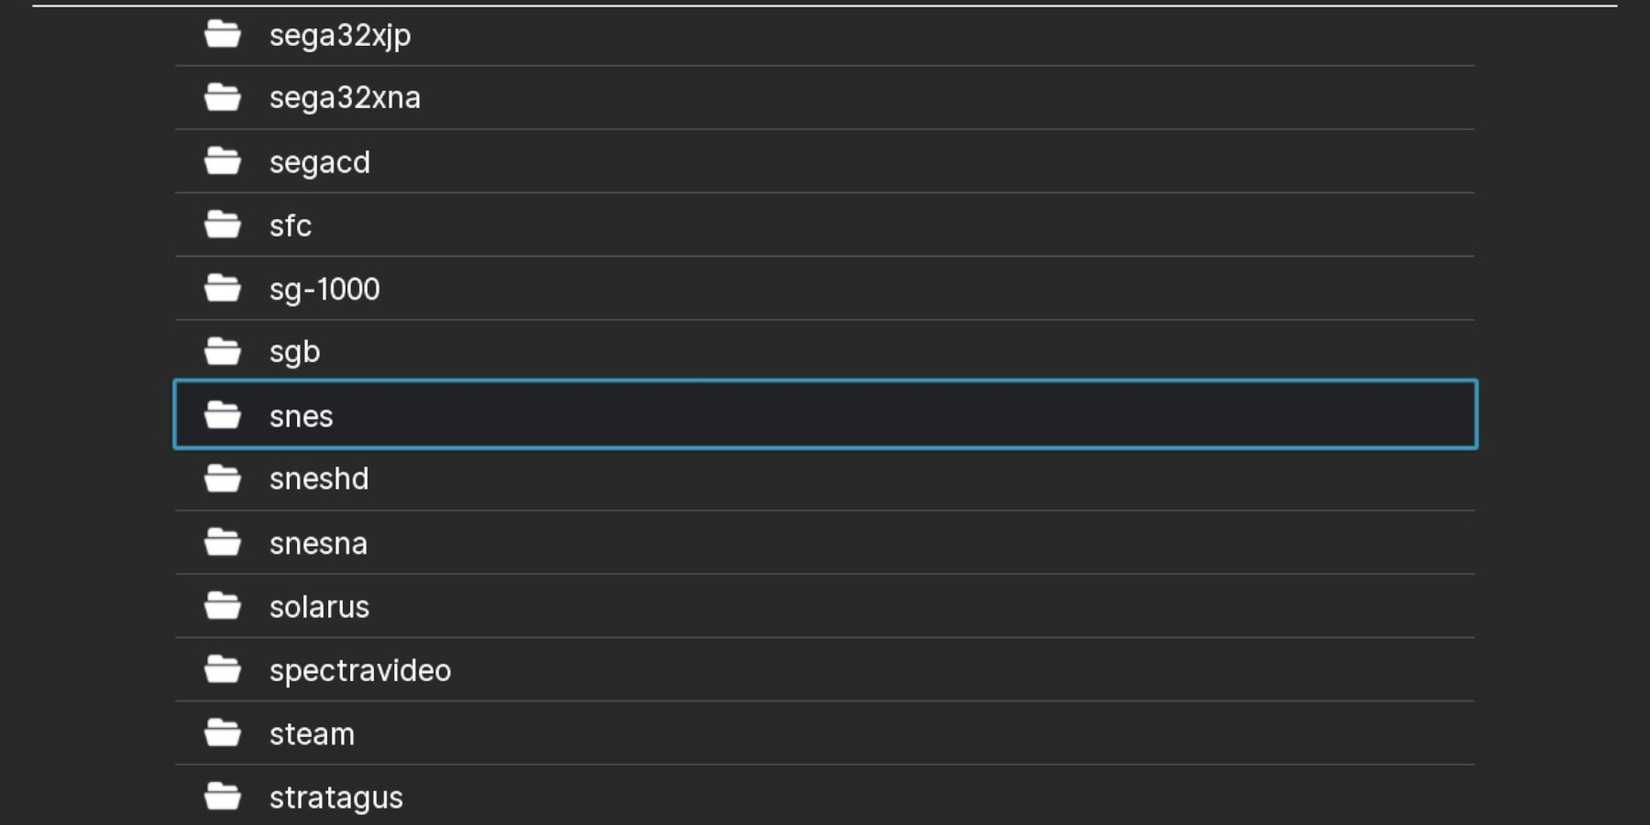Image resolution: width=1650 pixels, height=825 pixels.
Task: Click the folder icon for steam
Action: (222, 733)
